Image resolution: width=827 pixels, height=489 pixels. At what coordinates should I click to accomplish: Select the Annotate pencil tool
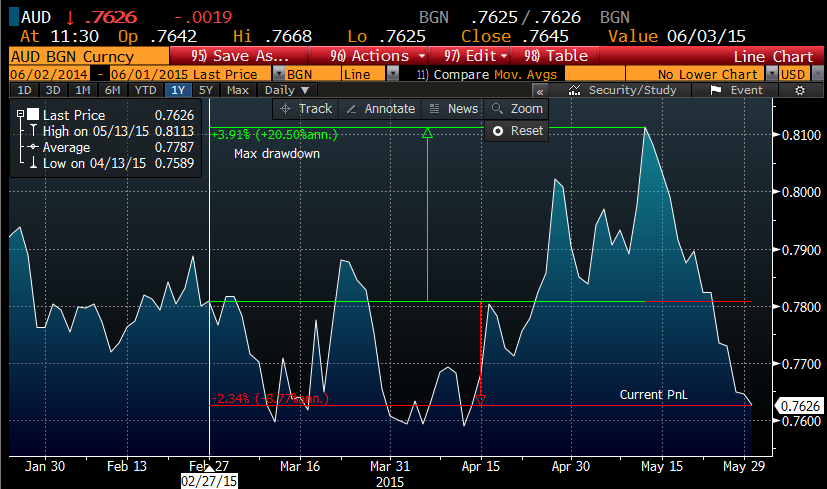pyautogui.click(x=380, y=108)
